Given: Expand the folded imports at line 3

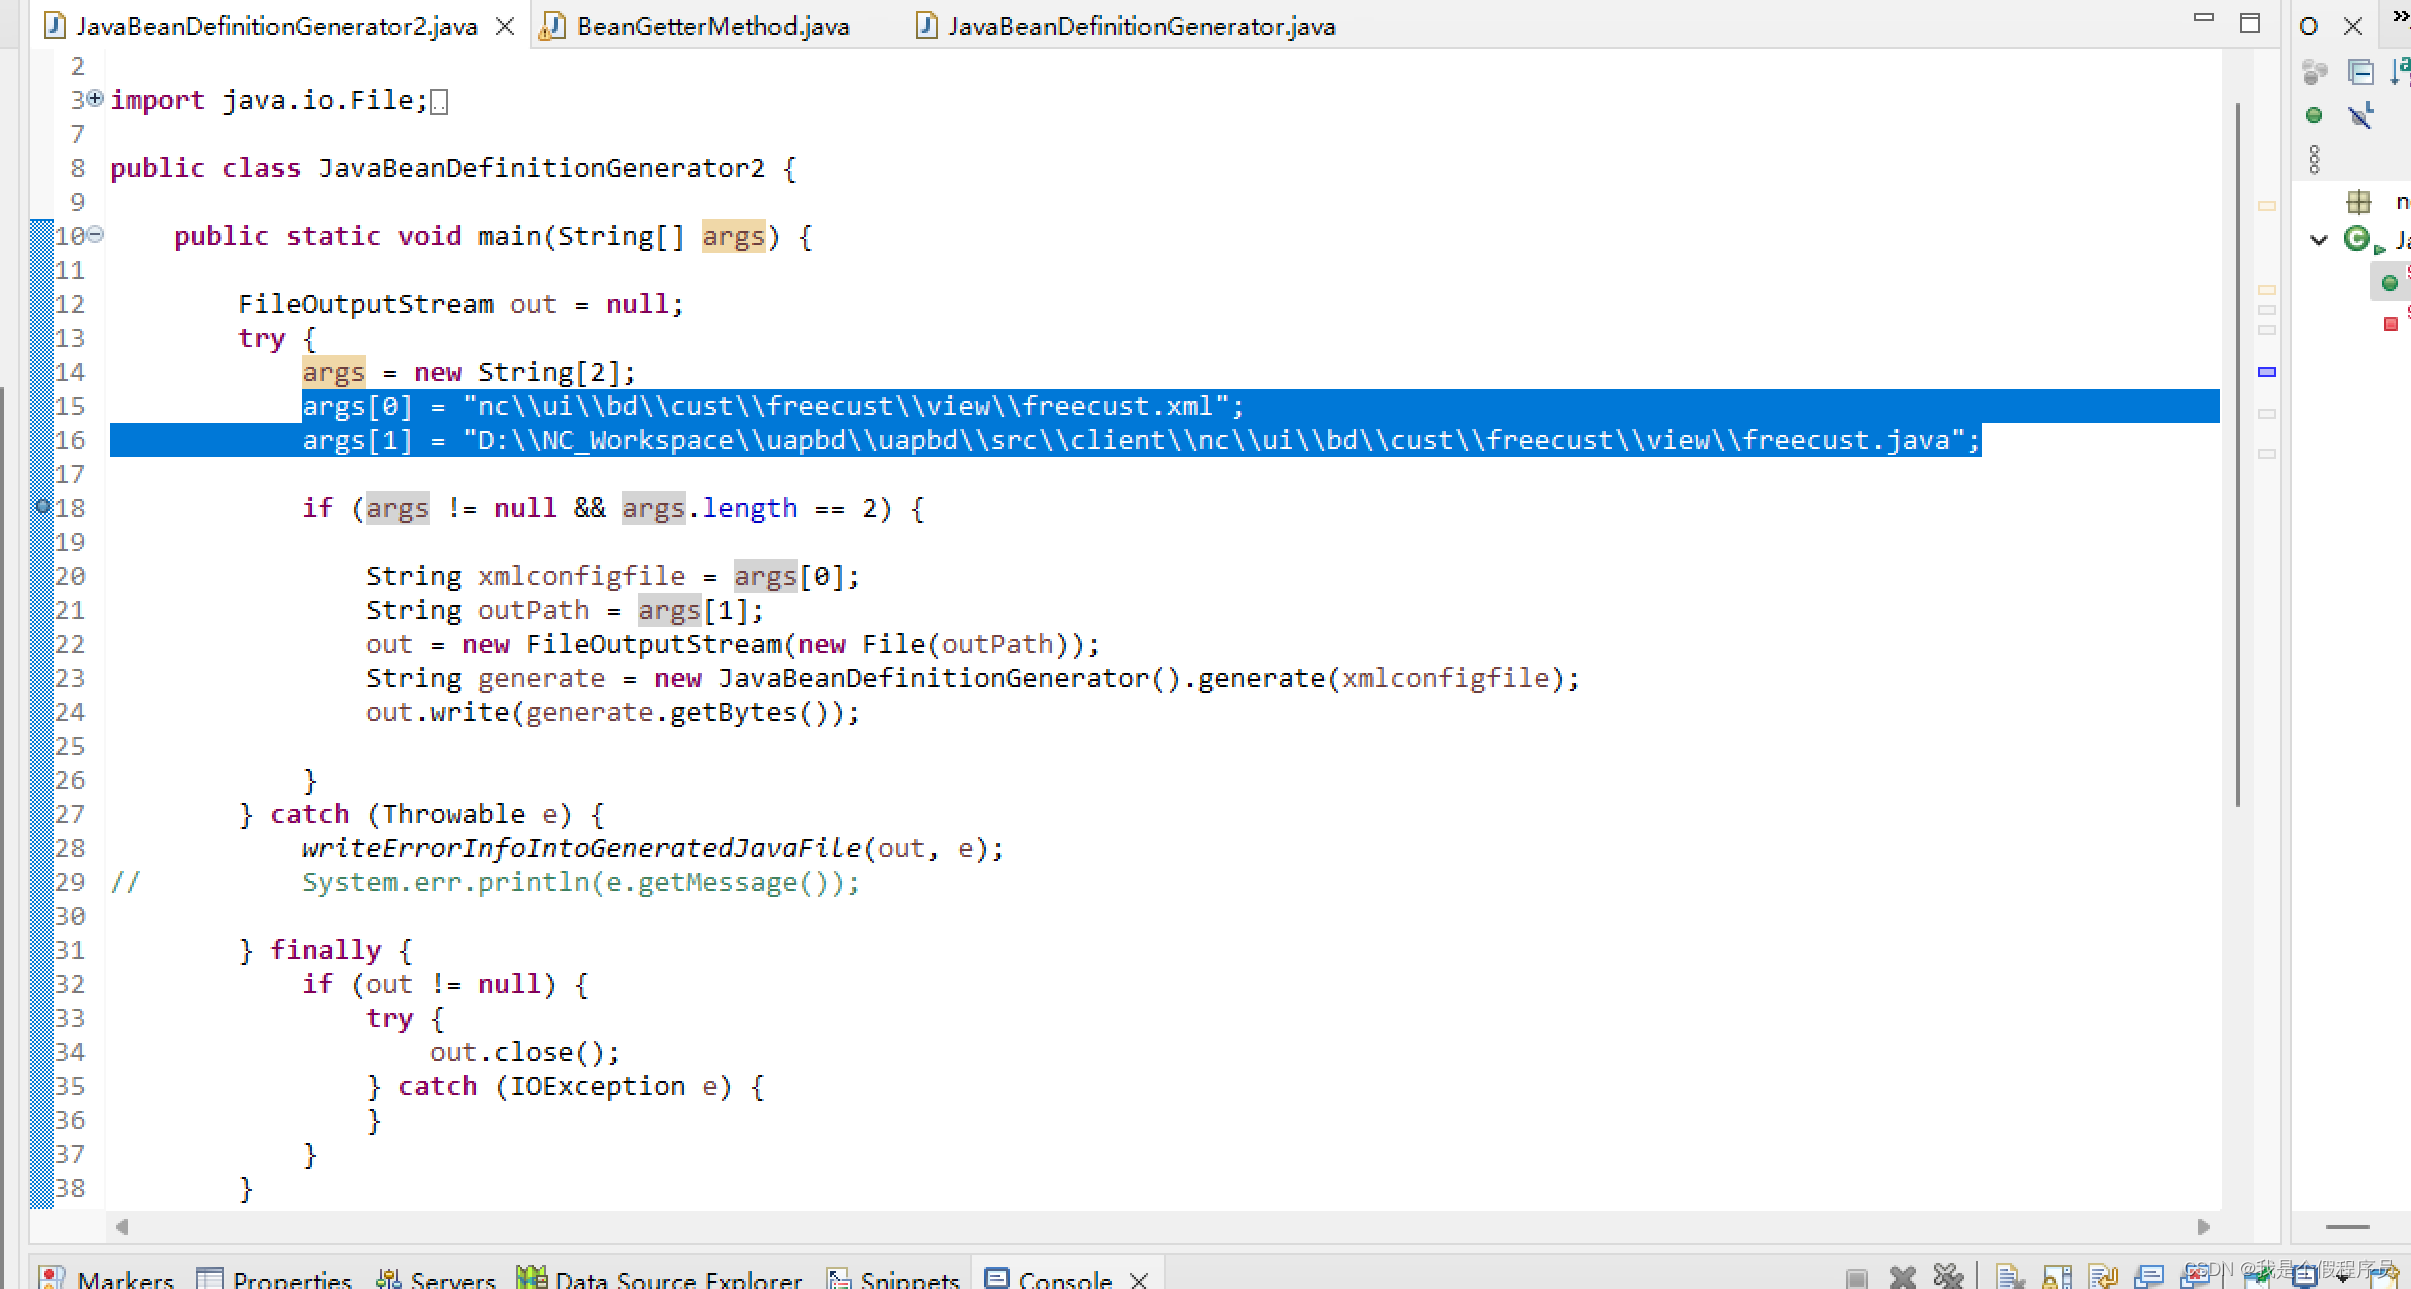Looking at the screenshot, I should [x=95, y=98].
